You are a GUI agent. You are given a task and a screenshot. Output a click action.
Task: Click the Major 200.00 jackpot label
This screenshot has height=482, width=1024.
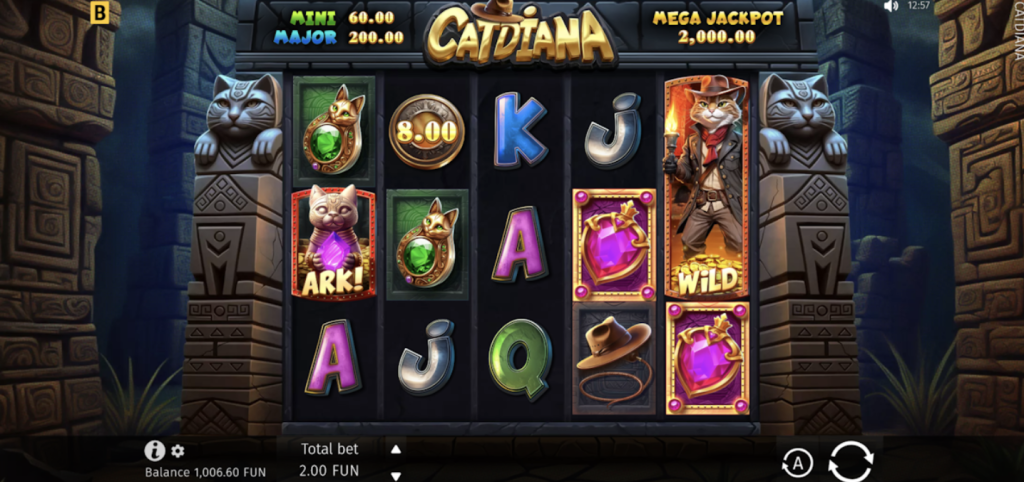(338, 37)
